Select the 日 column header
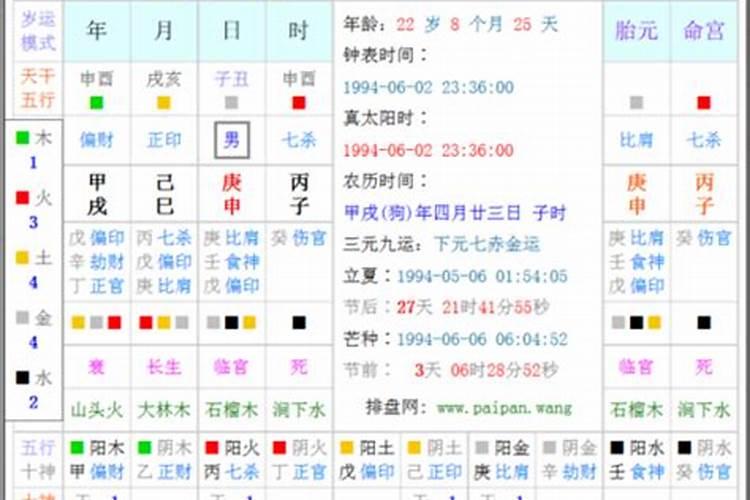Image resolution: width=750 pixels, height=500 pixels. click(x=232, y=31)
